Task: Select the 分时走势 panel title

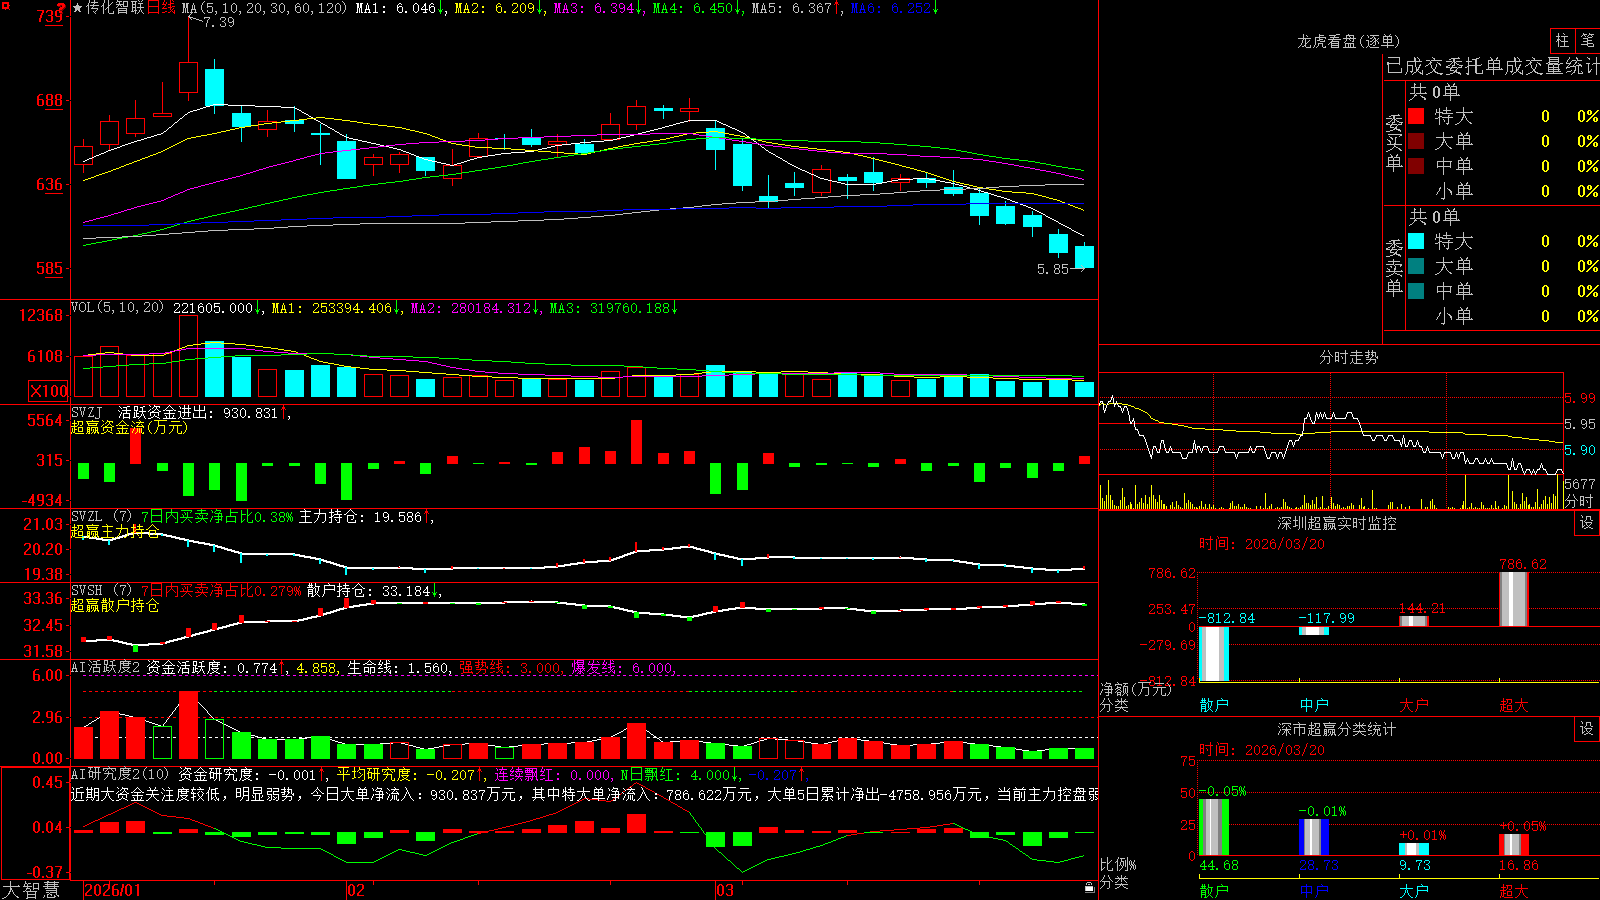Action: [x=1348, y=357]
